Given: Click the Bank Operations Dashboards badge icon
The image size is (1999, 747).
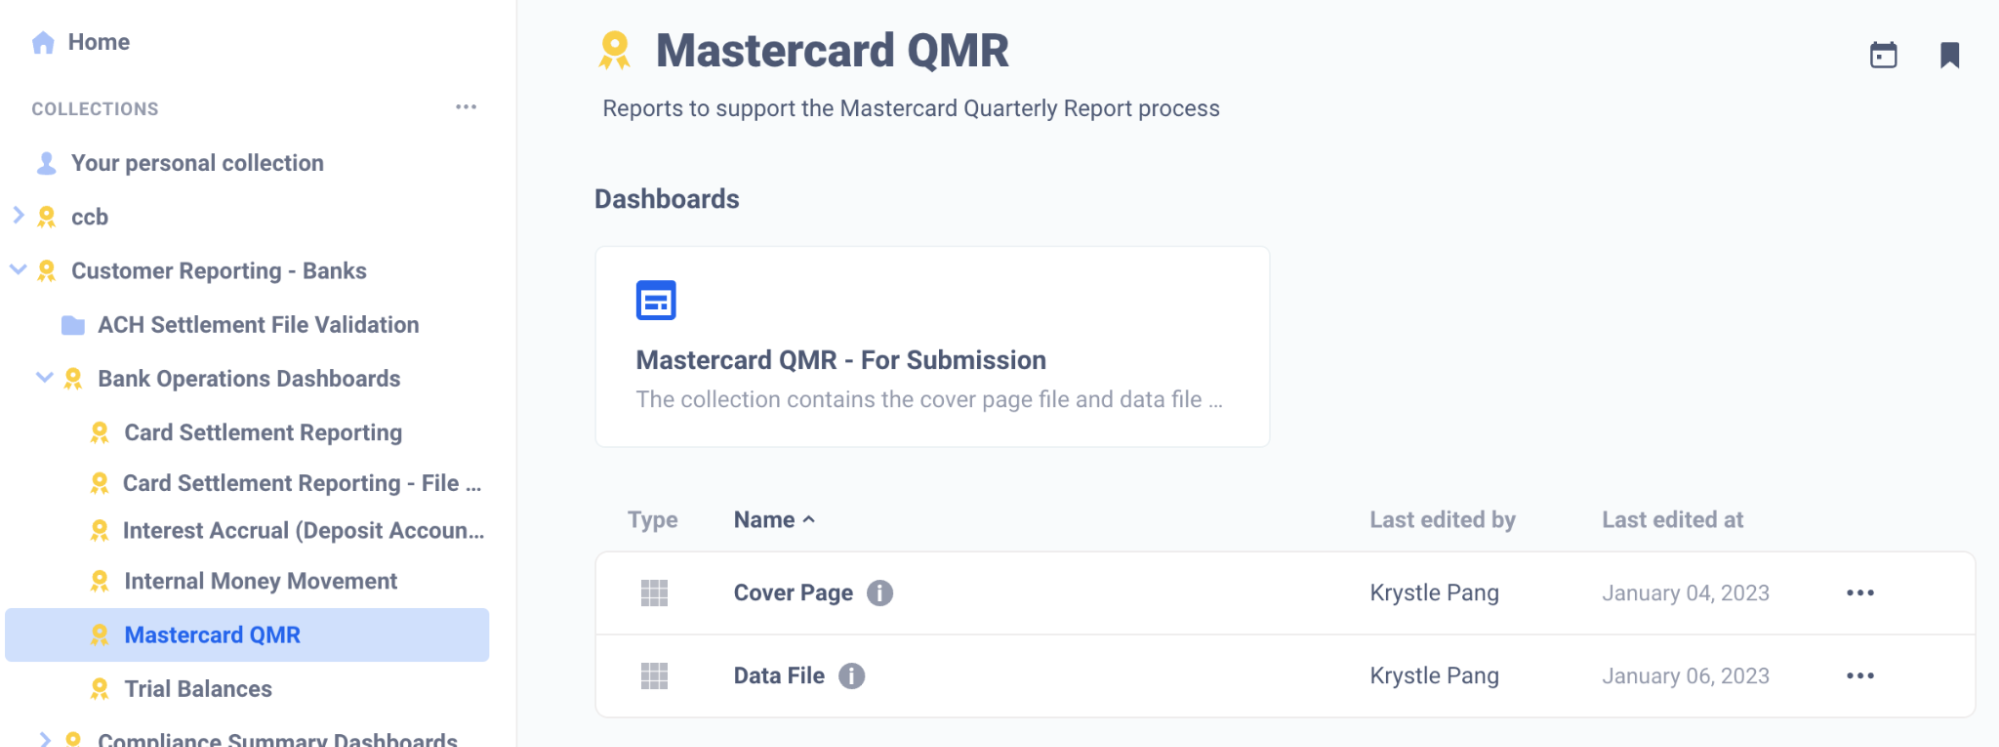Looking at the screenshot, I should 73,379.
